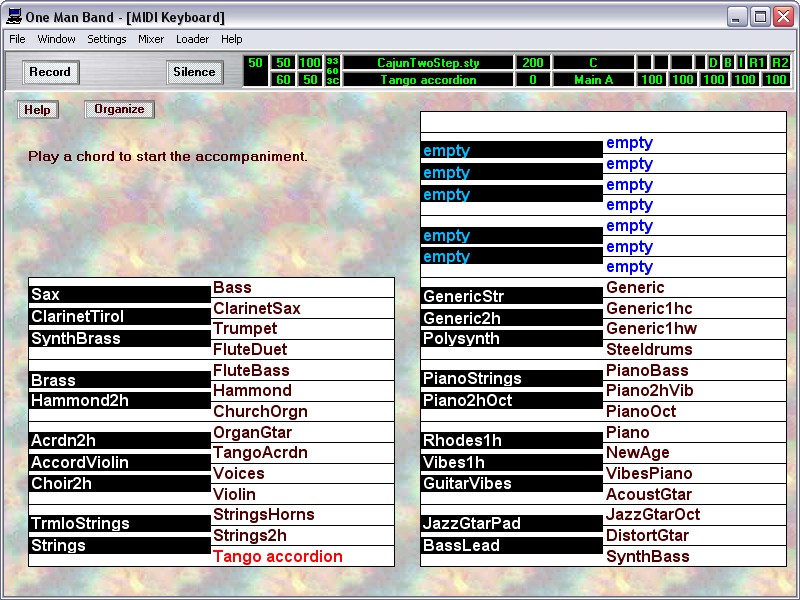Select the SynthBrass black key
The height and width of the screenshot is (600, 800).
[x=119, y=338]
